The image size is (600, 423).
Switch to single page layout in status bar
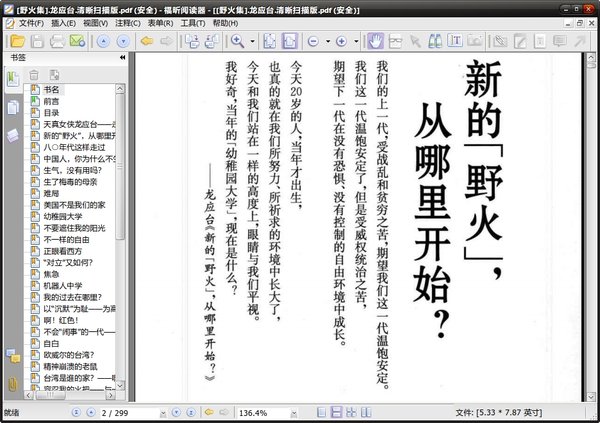tap(322, 412)
